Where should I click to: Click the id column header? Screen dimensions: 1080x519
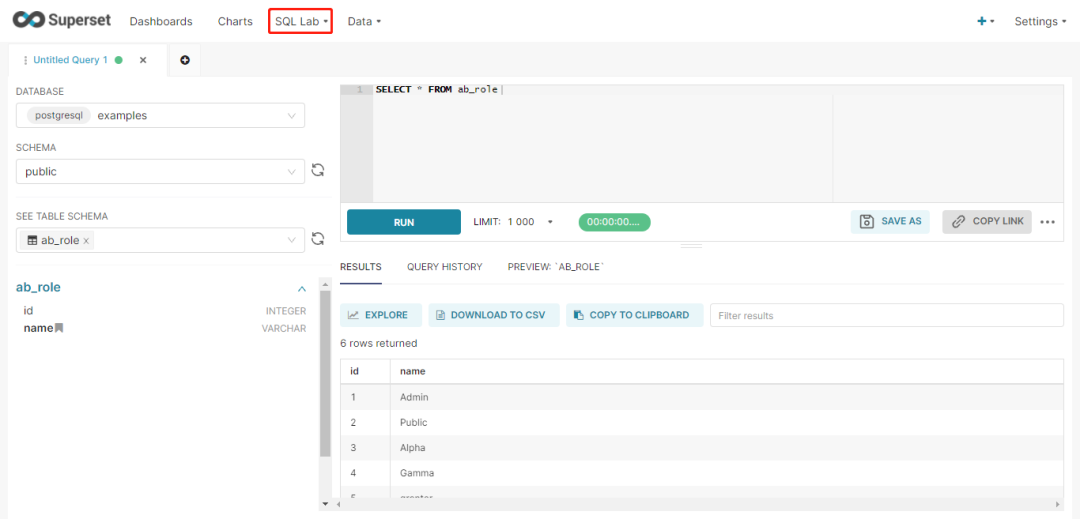click(x=365, y=371)
